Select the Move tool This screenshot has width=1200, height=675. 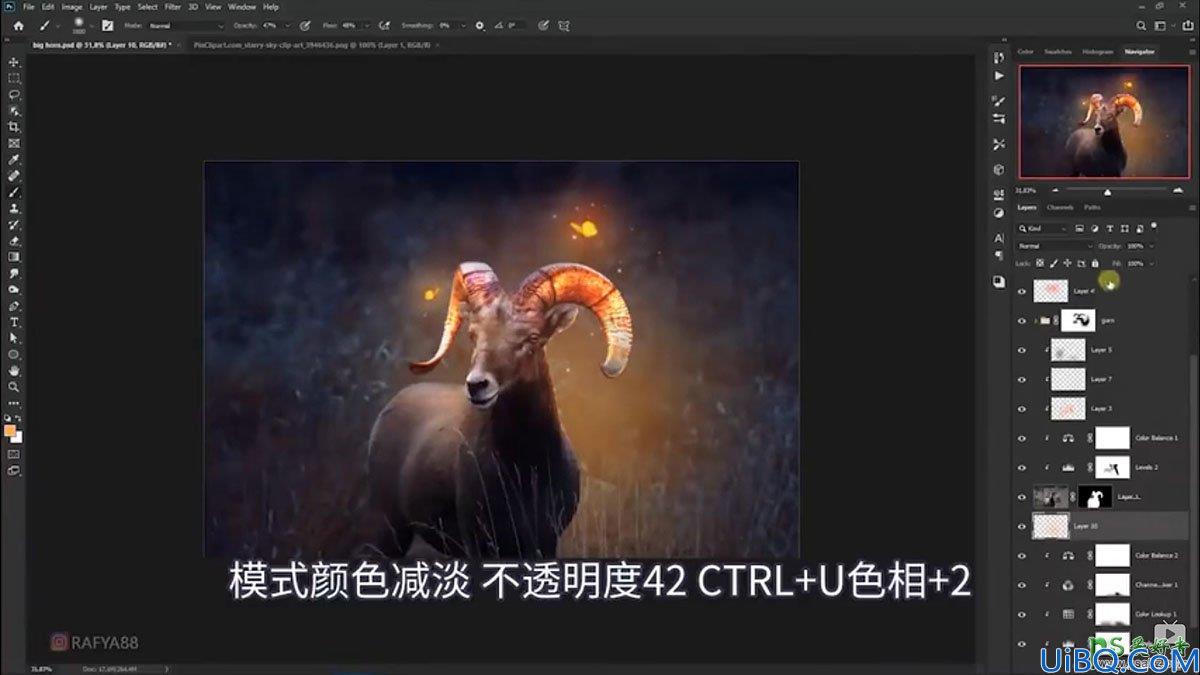click(14, 62)
